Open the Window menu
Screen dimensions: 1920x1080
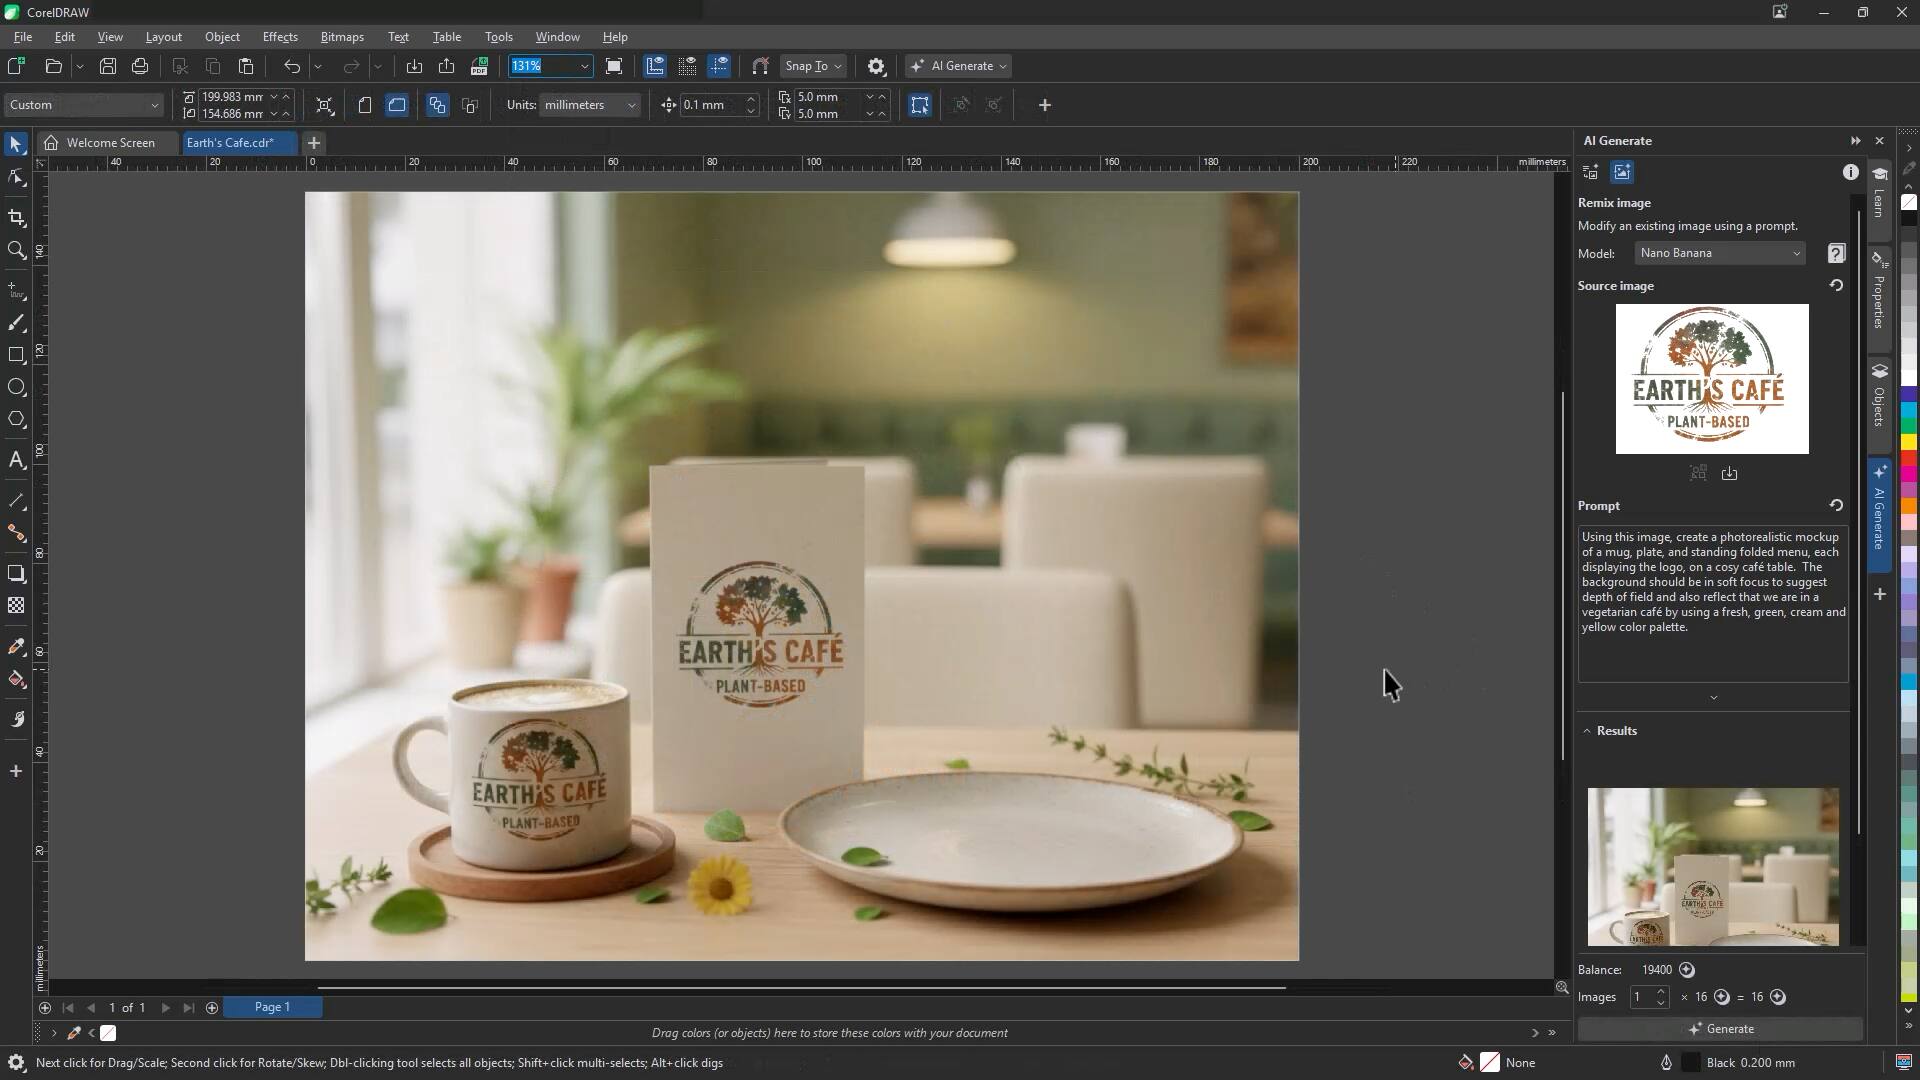(x=557, y=37)
